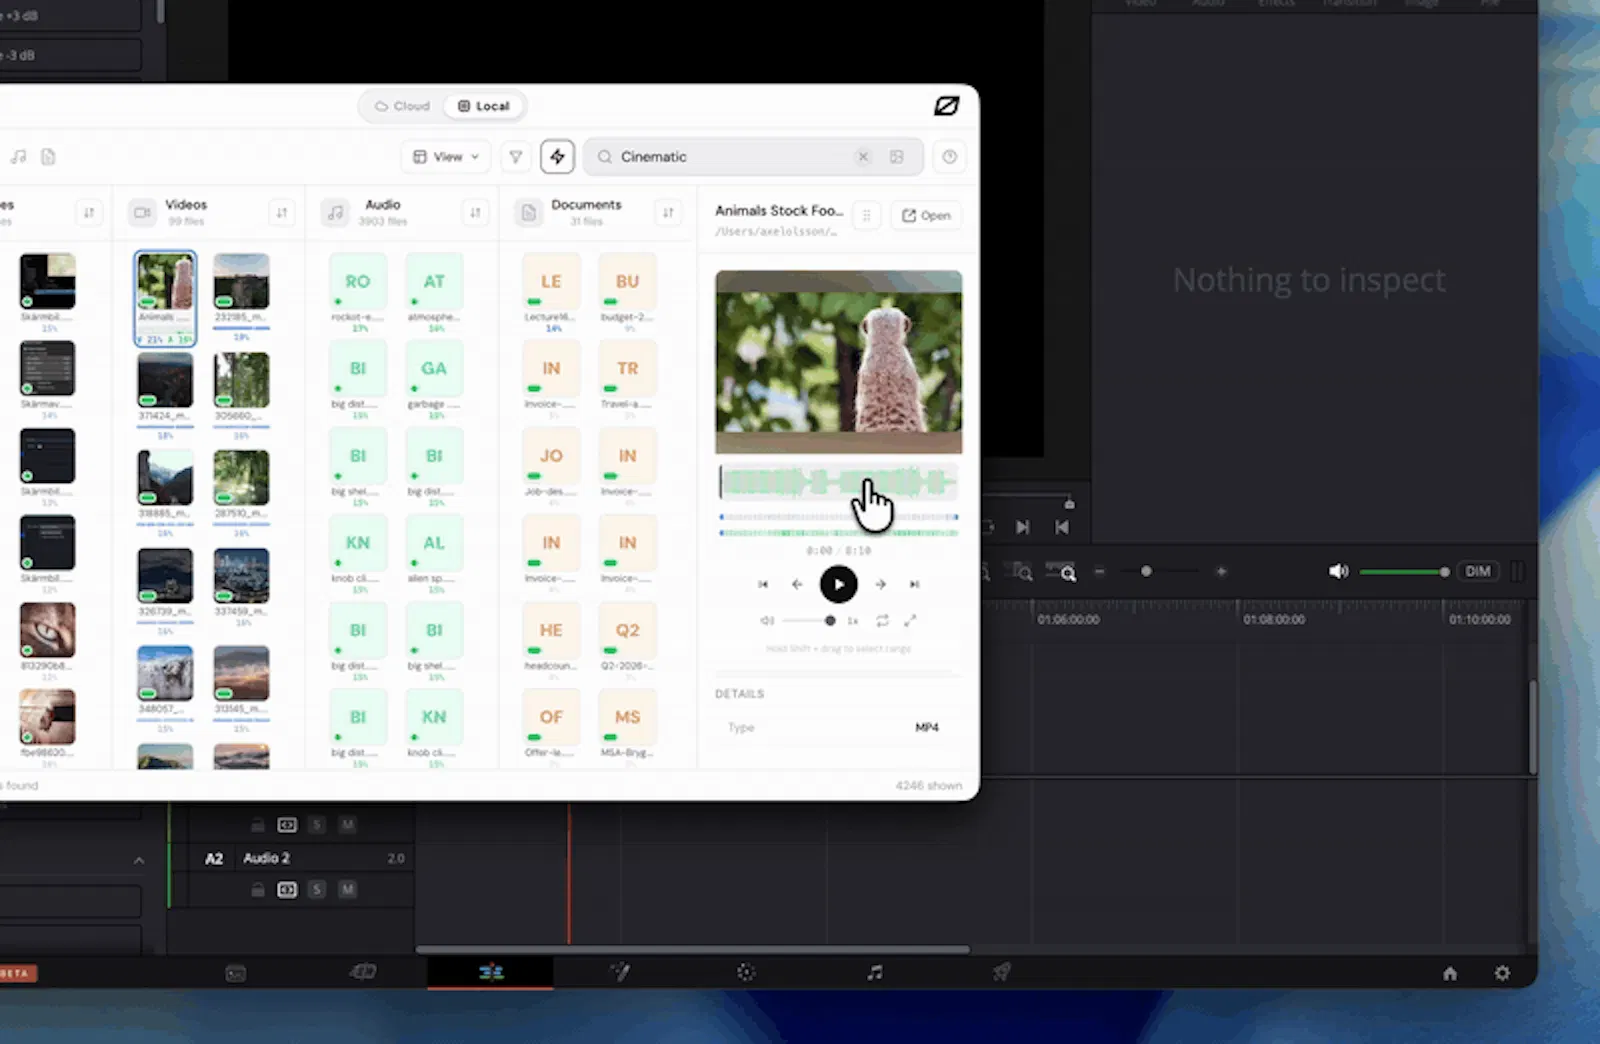Click the Videos camera icon
This screenshot has width=1600, height=1044.
(x=142, y=212)
